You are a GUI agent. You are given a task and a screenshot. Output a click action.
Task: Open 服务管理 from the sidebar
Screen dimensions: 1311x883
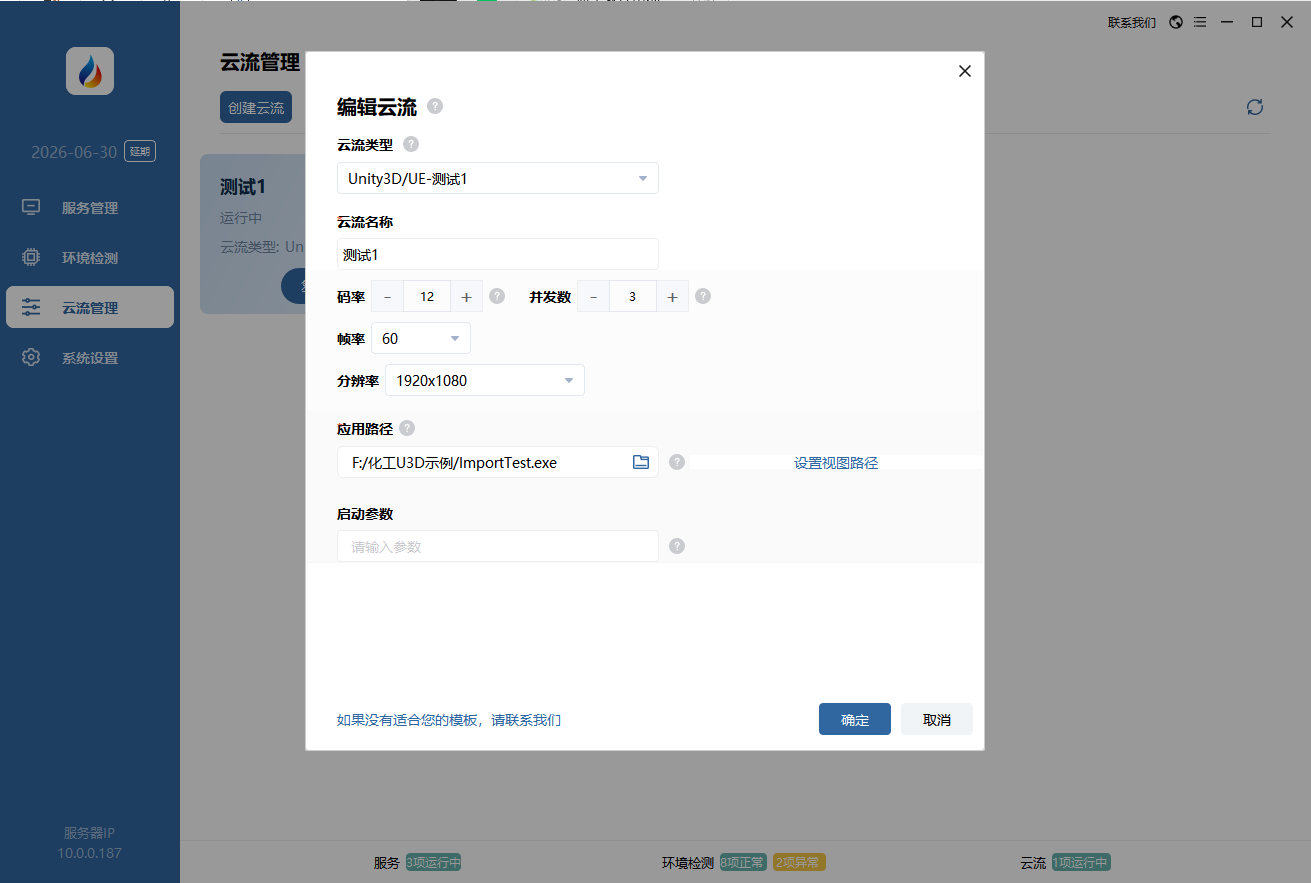coord(89,207)
